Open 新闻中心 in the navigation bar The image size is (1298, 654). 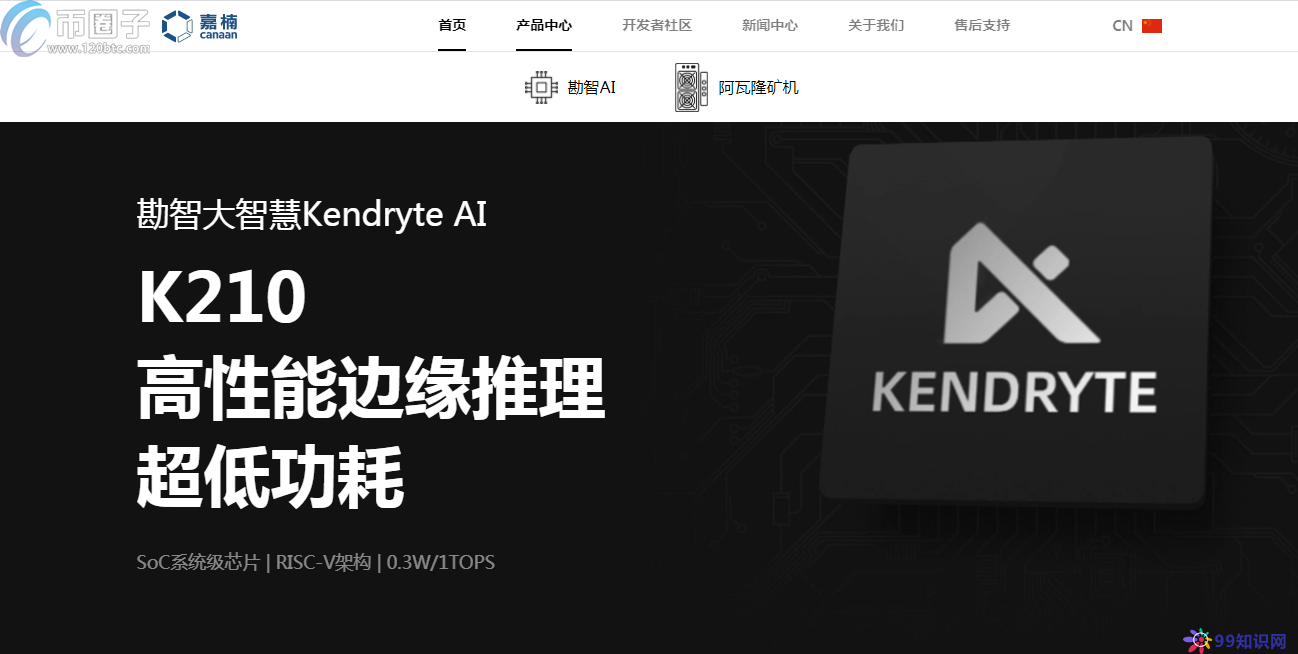pyautogui.click(x=770, y=26)
